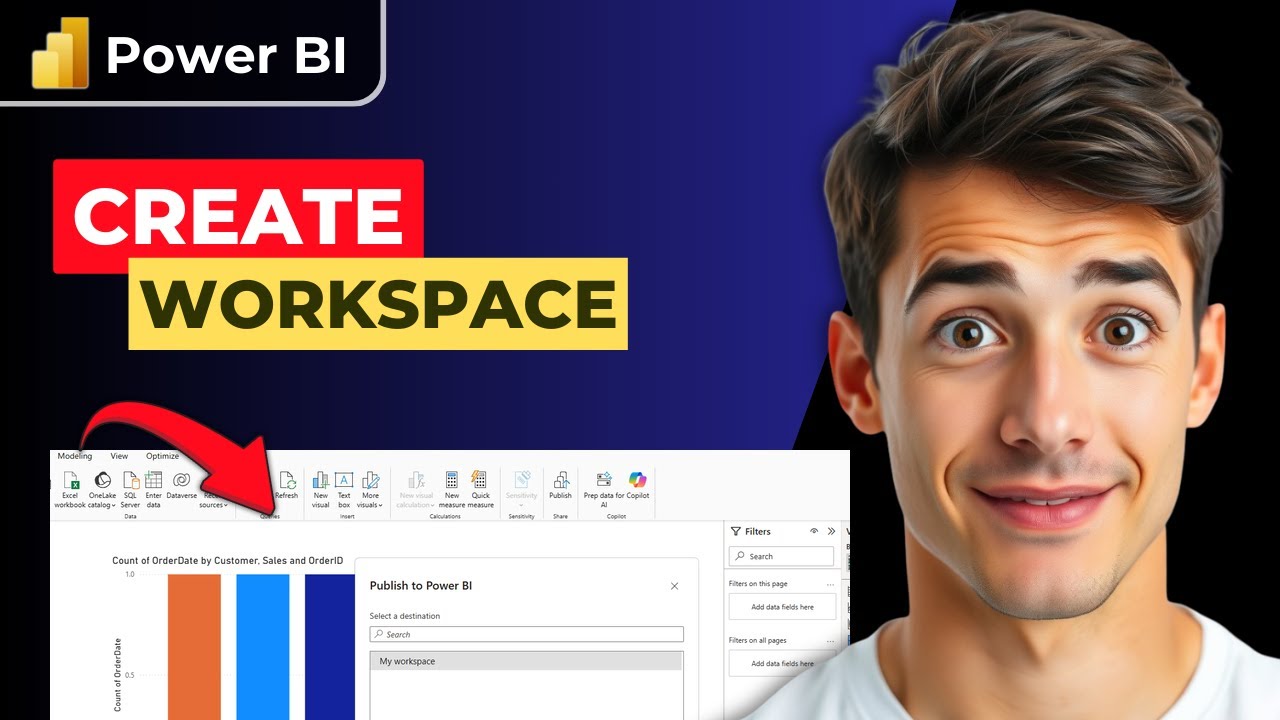Click the Filters pane Search box
This screenshot has width=1280, height=720.
coord(781,556)
